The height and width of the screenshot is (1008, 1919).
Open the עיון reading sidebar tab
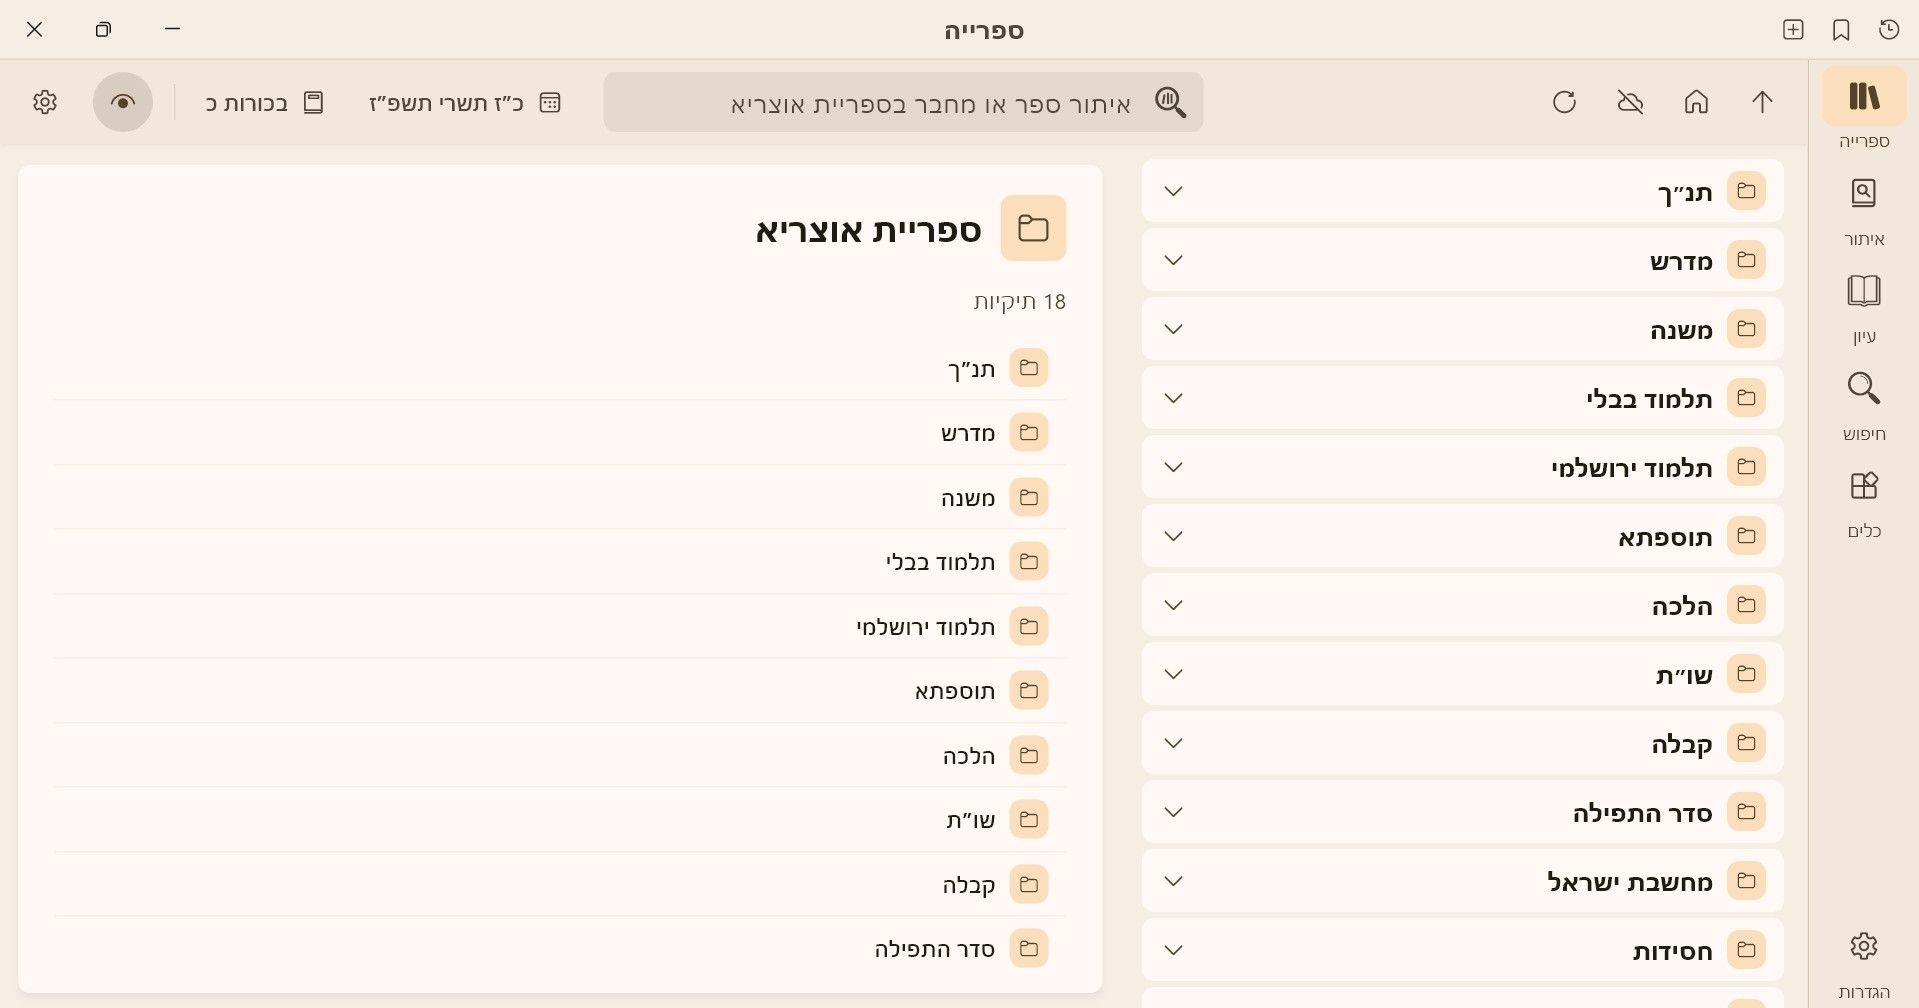pos(1863,308)
